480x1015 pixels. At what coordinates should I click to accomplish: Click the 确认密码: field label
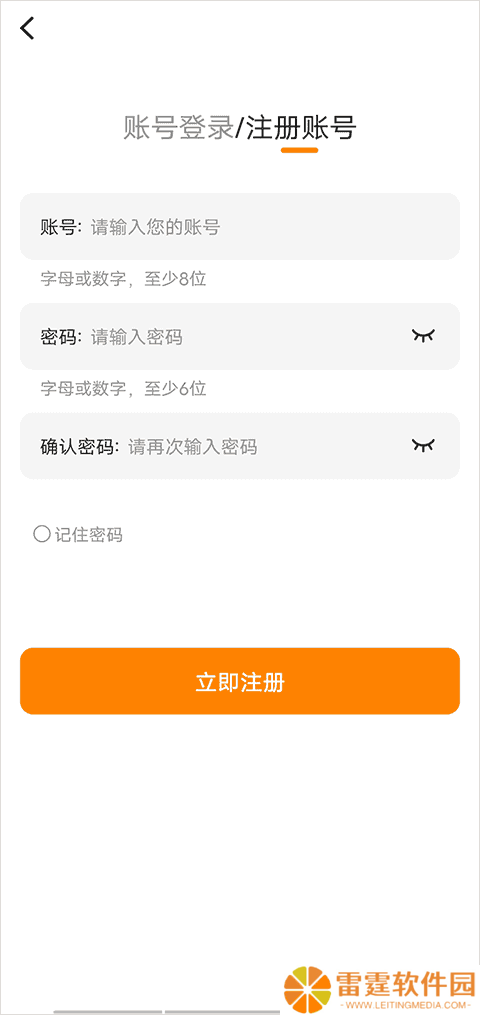(x=80, y=447)
